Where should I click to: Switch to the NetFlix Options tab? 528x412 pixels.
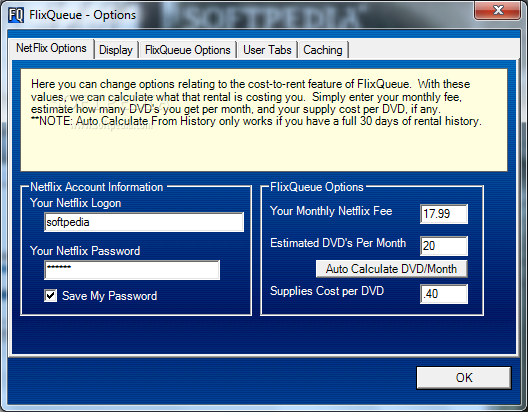coord(52,48)
